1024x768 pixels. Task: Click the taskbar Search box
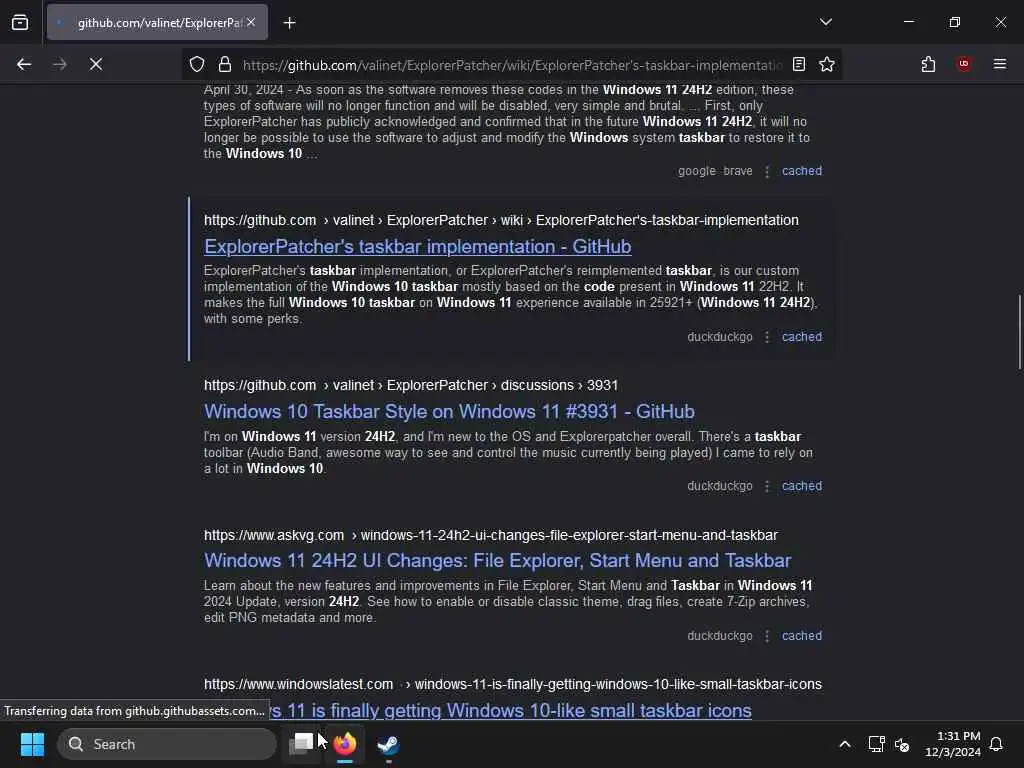pos(167,744)
